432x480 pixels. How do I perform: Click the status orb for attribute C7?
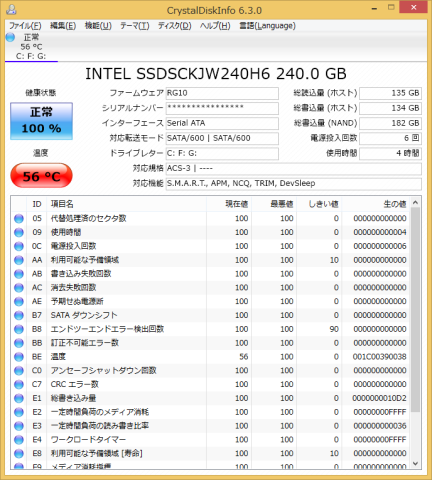(x=19, y=385)
